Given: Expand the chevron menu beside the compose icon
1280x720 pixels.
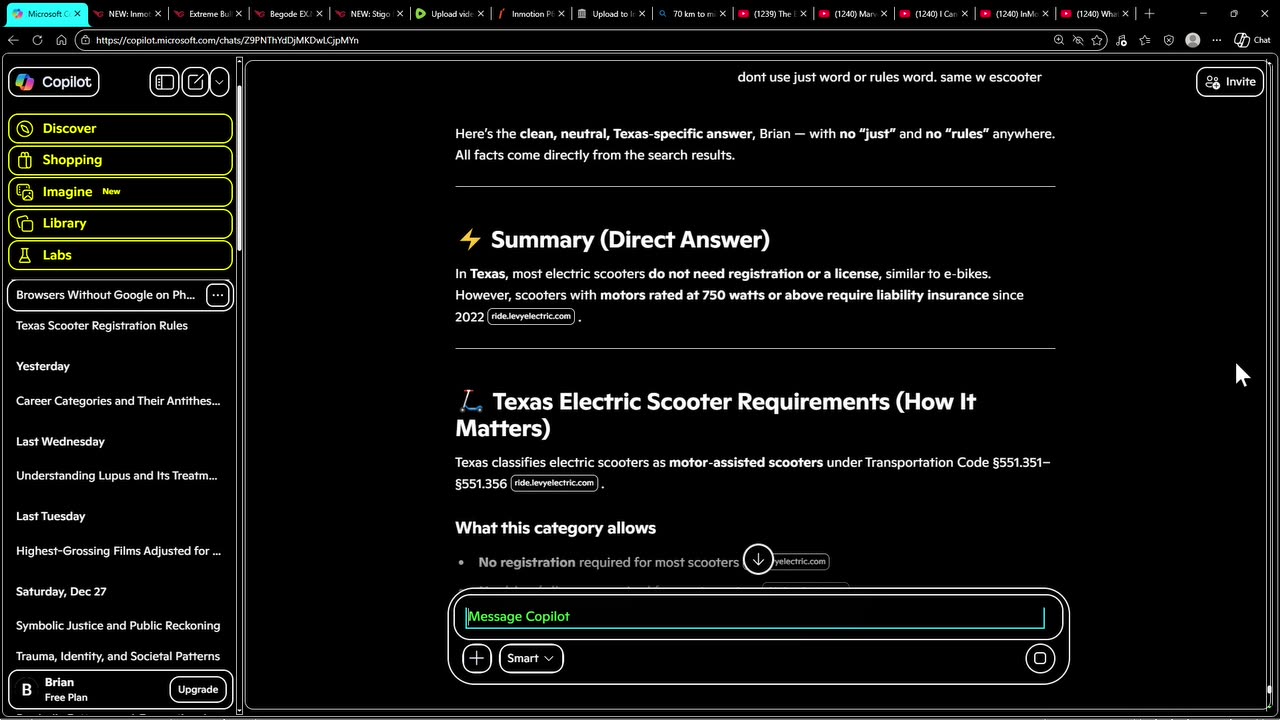Looking at the screenshot, I should pyautogui.click(x=219, y=82).
